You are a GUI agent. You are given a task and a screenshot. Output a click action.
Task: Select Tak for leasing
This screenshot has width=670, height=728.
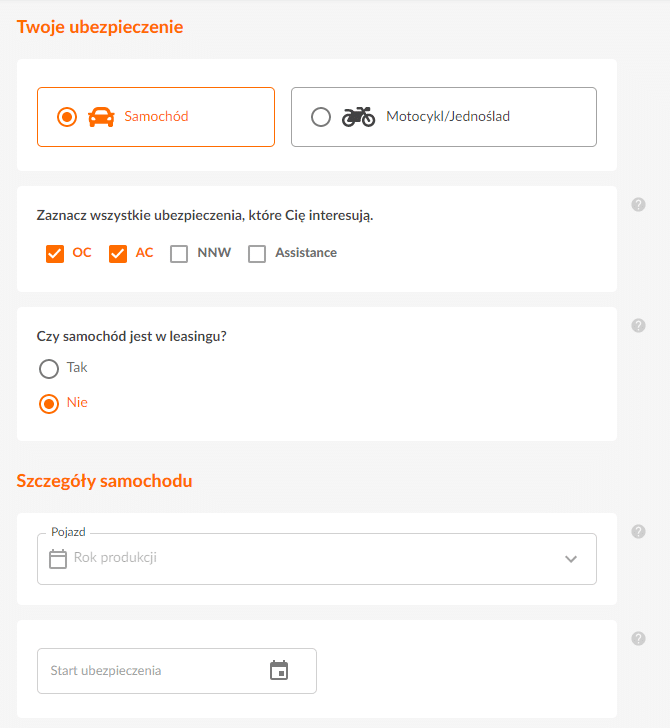49,369
